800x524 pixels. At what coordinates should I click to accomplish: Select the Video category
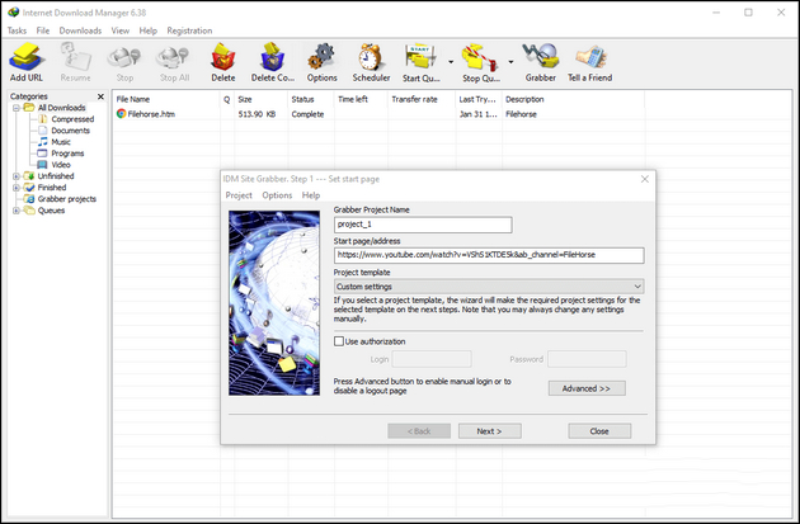pos(55,164)
